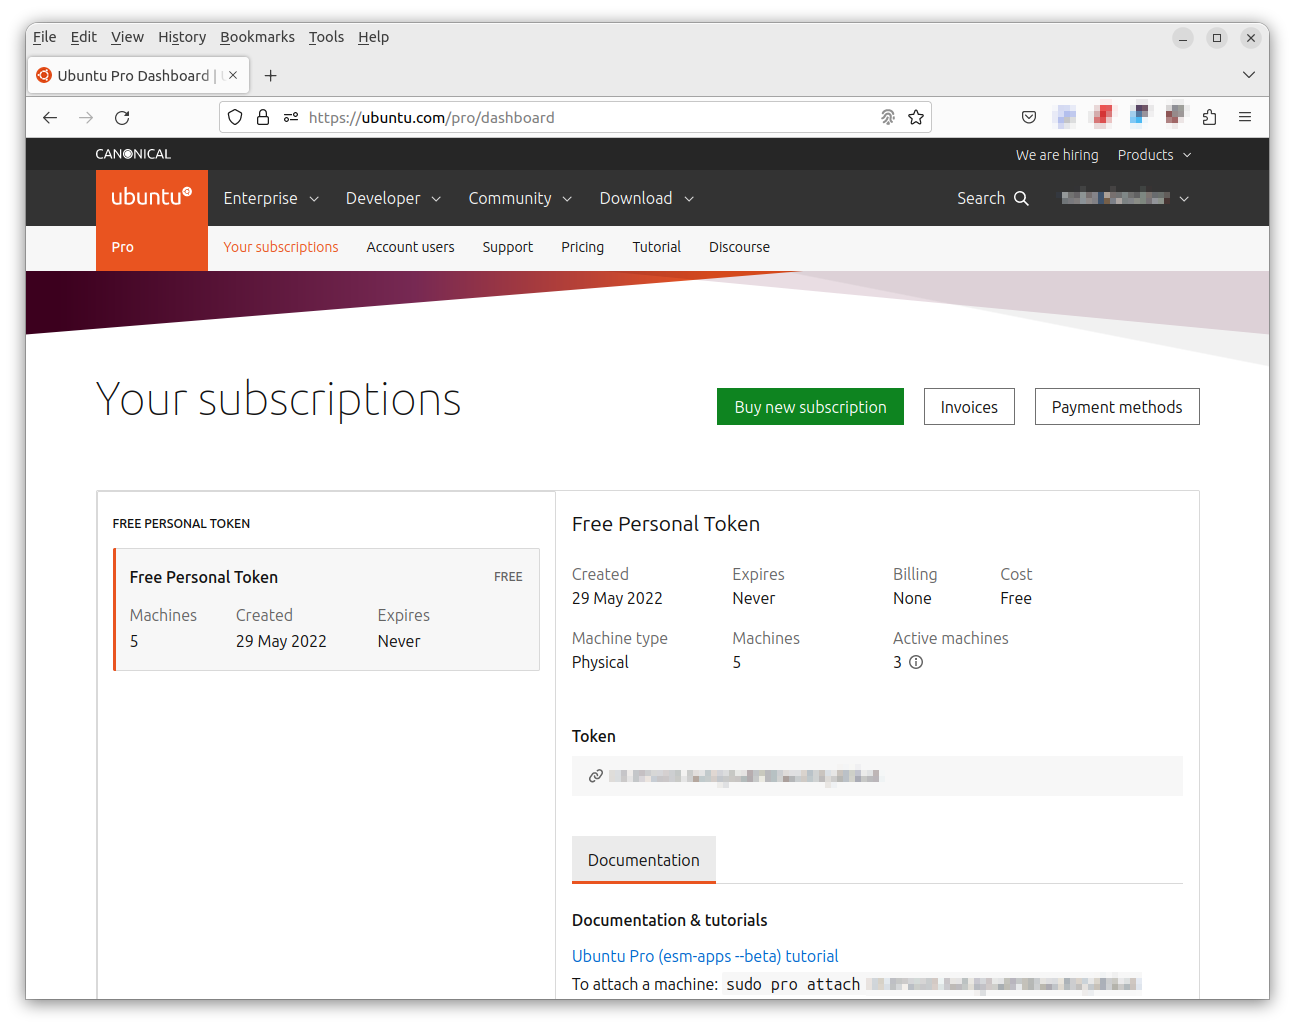Image resolution: width=1295 pixels, height=1028 pixels.
Task: Open the Discourse link
Action: [x=739, y=247]
